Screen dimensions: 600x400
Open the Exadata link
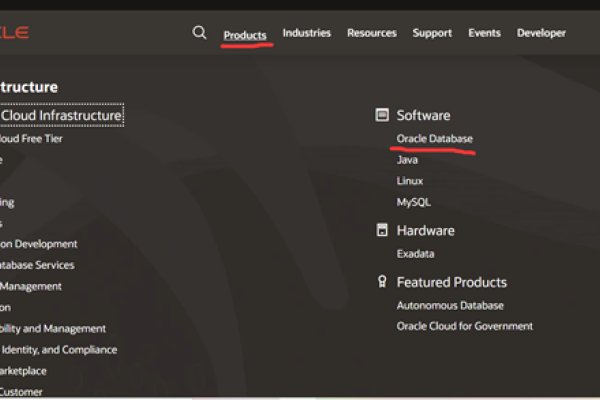[x=415, y=254]
